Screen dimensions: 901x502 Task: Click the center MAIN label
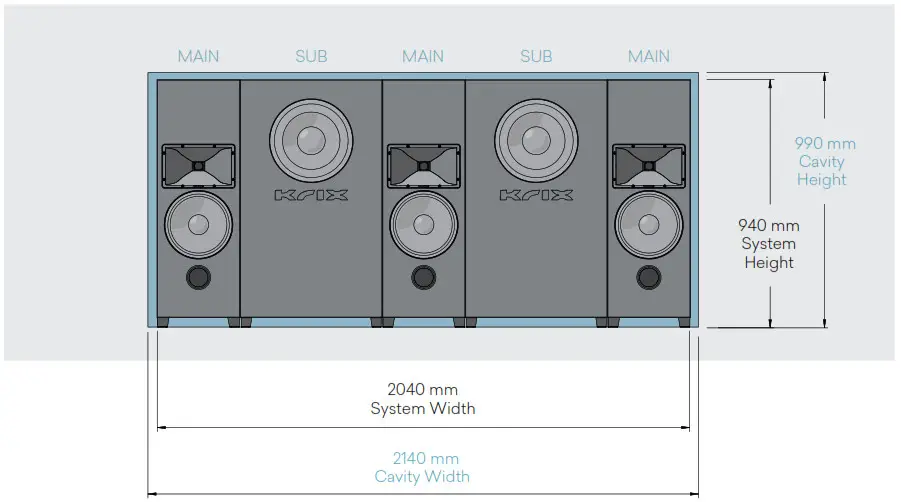(x=423, y=56)
